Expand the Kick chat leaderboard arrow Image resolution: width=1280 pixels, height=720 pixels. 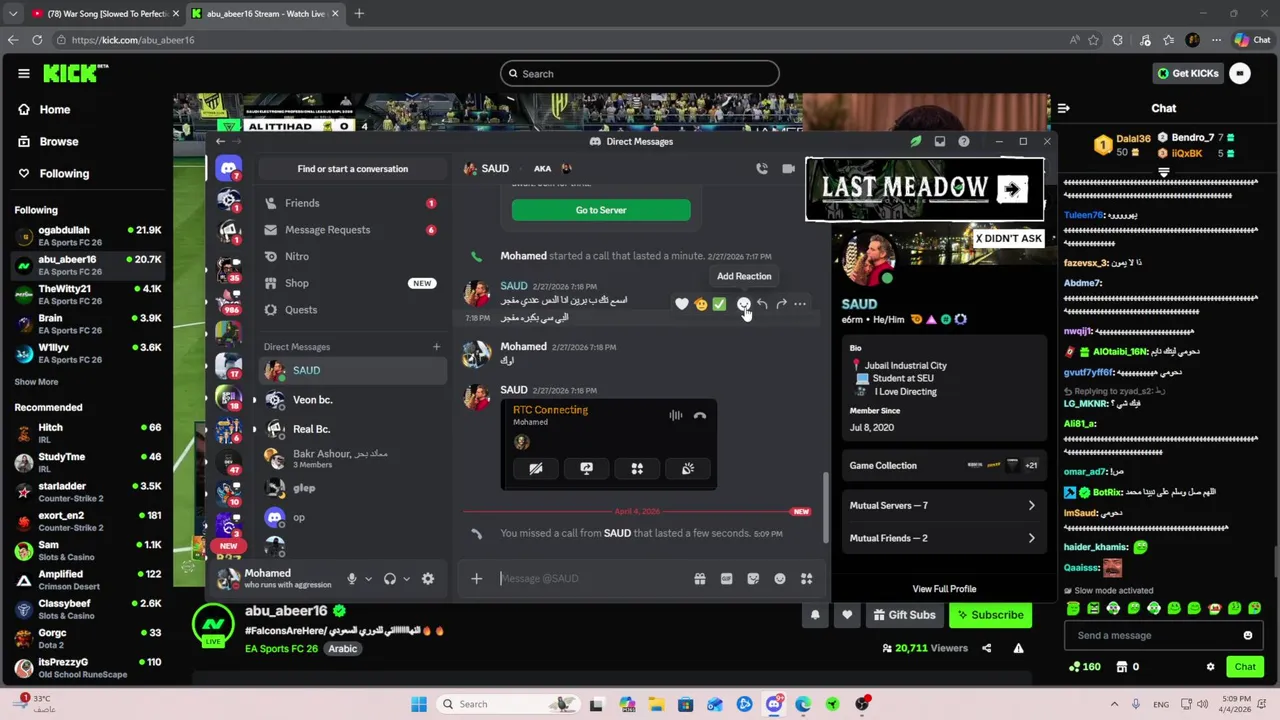point(1163,173)
